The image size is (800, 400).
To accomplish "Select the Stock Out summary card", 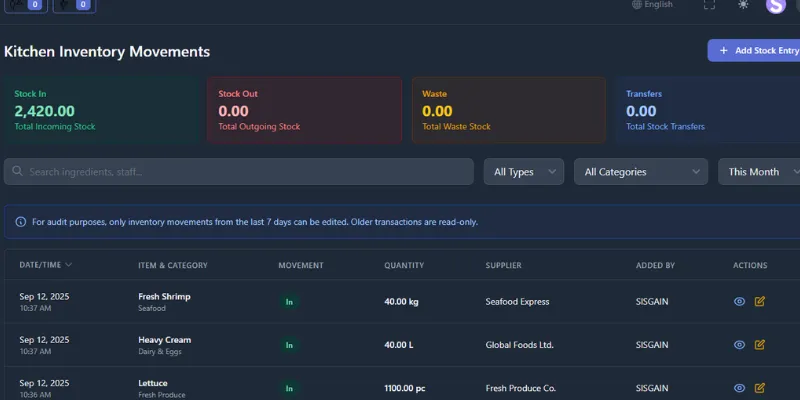I will click(x=305, y=110).
